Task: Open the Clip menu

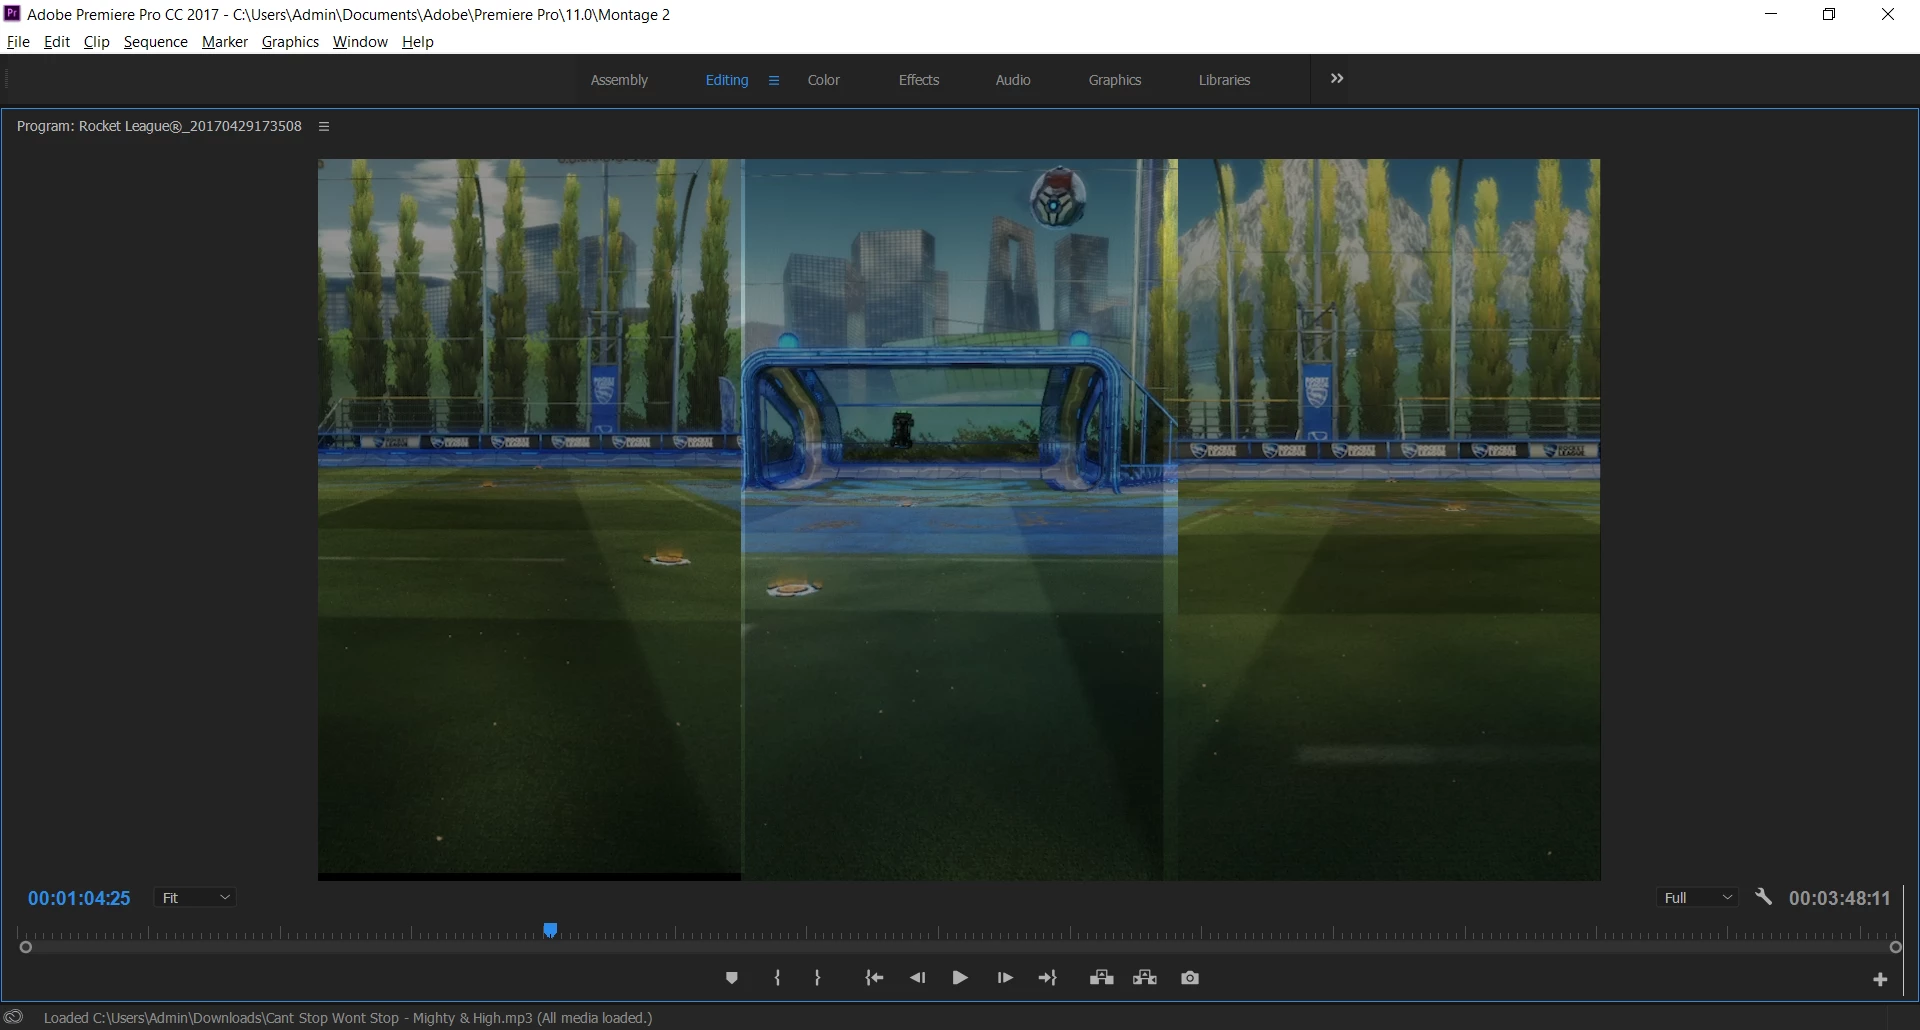Action: pos(97,42)
